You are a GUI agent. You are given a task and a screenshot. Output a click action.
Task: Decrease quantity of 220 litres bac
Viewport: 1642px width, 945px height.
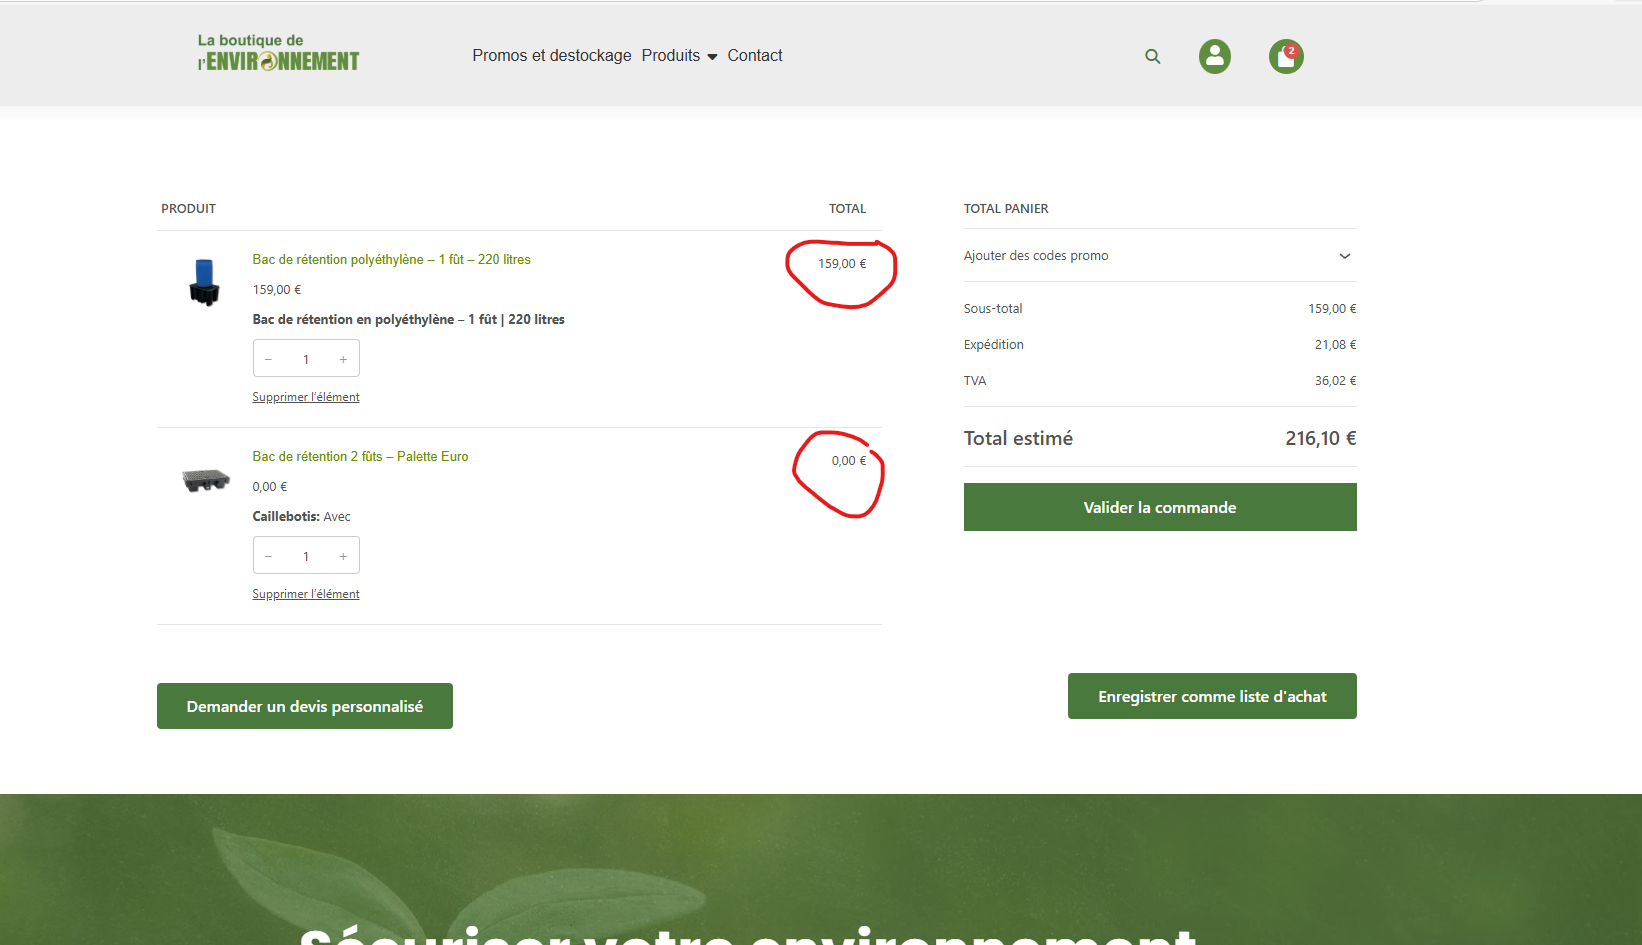click(268, 359)
